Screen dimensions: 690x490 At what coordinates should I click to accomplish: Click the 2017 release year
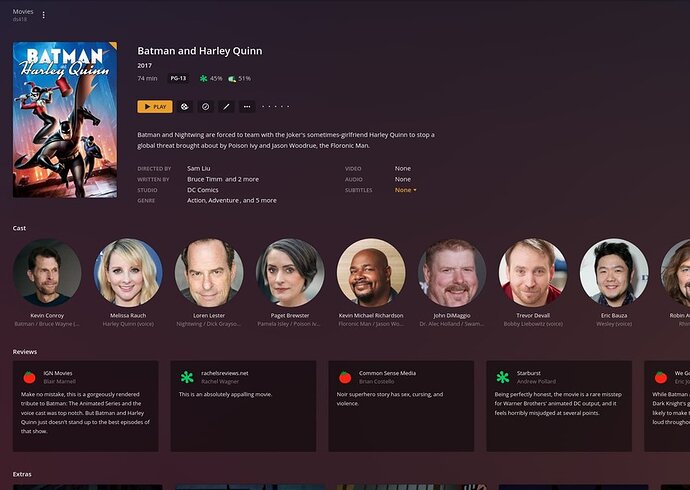click(x=144, y=65)
